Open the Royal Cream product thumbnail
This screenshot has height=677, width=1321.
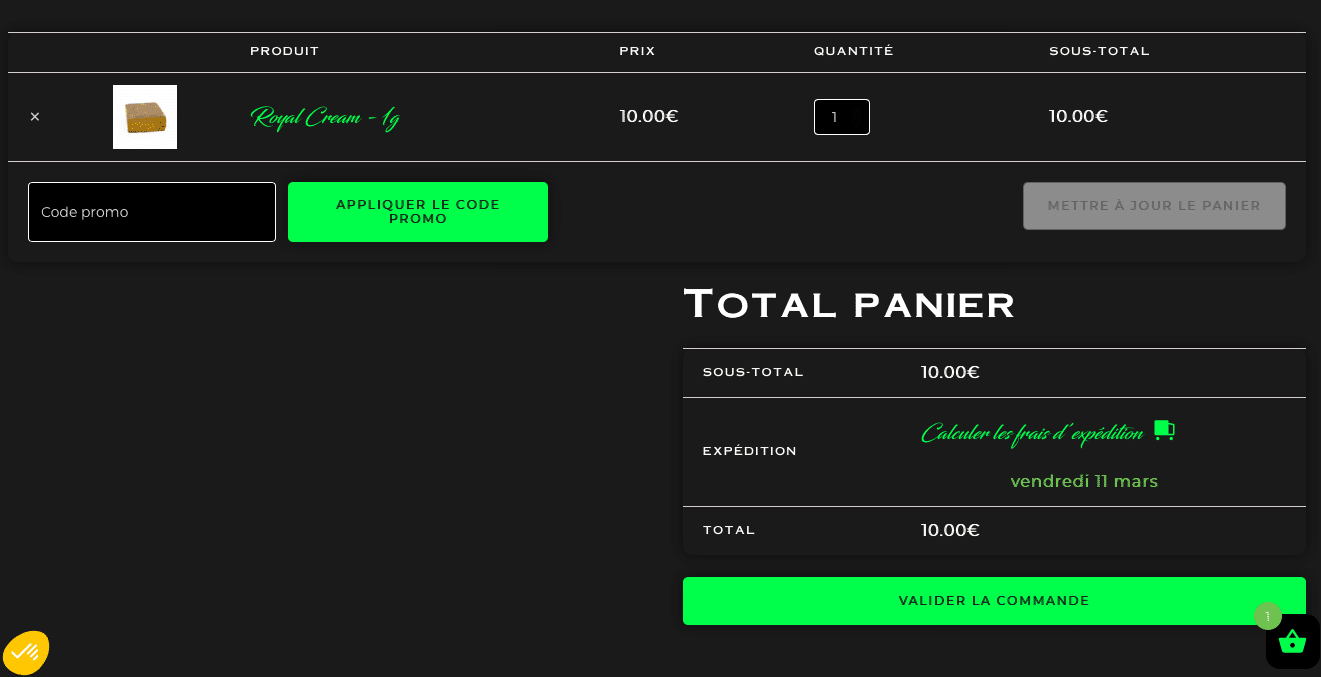145,117
